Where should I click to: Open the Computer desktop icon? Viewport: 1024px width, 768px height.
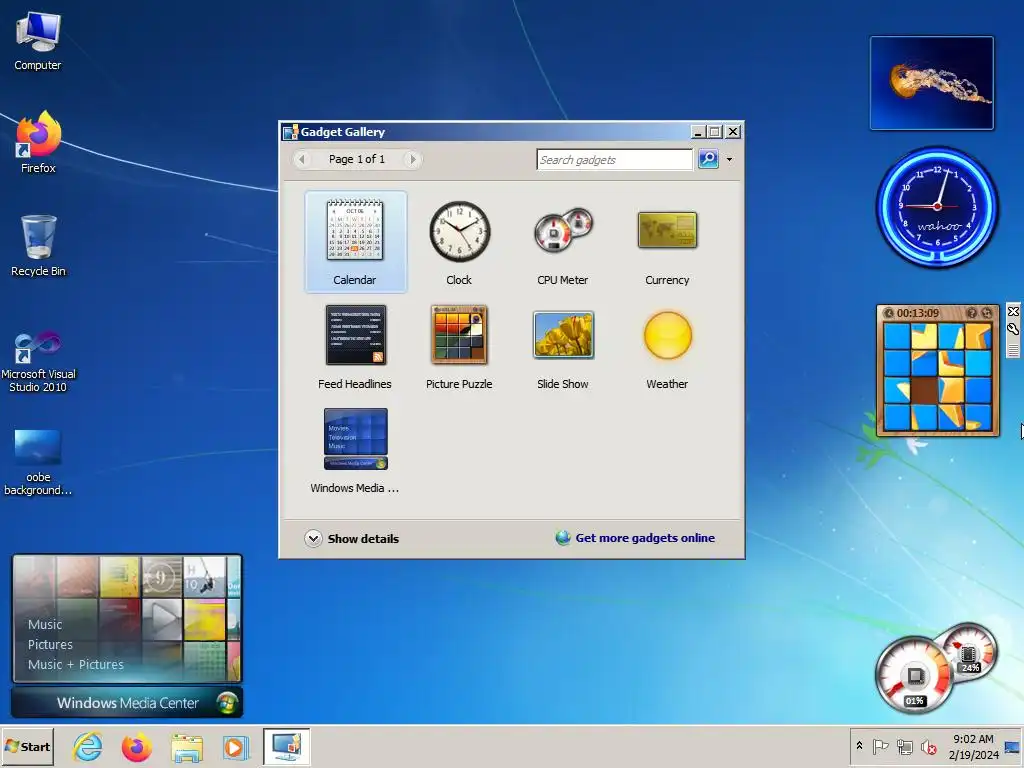coord(38,40)
